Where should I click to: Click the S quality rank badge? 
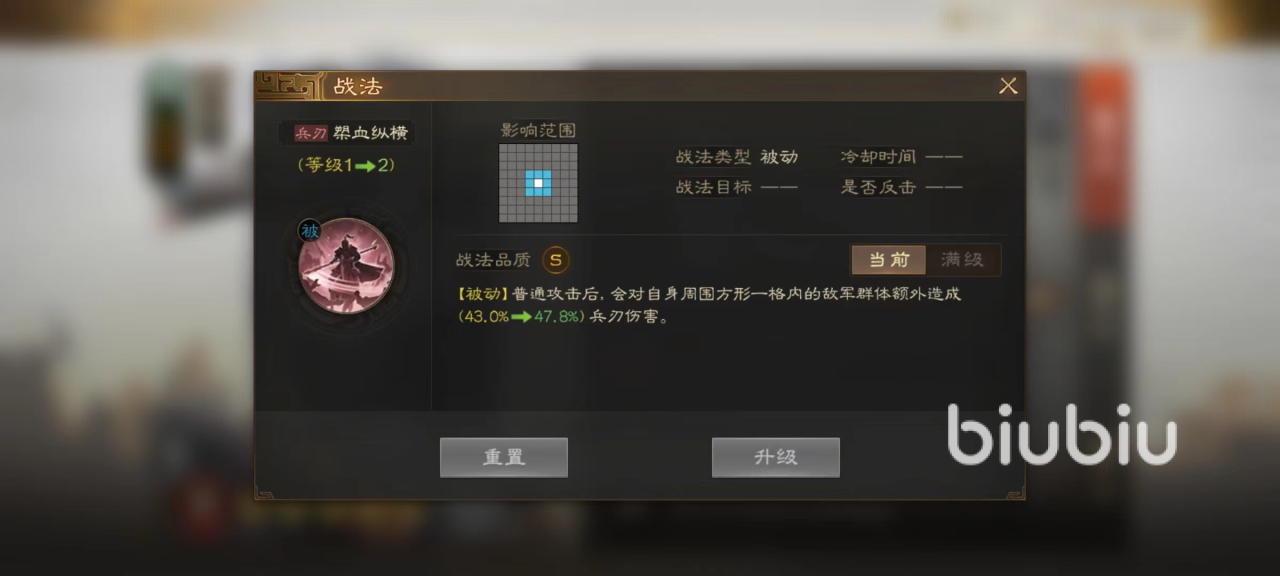[x=556, y=260]
